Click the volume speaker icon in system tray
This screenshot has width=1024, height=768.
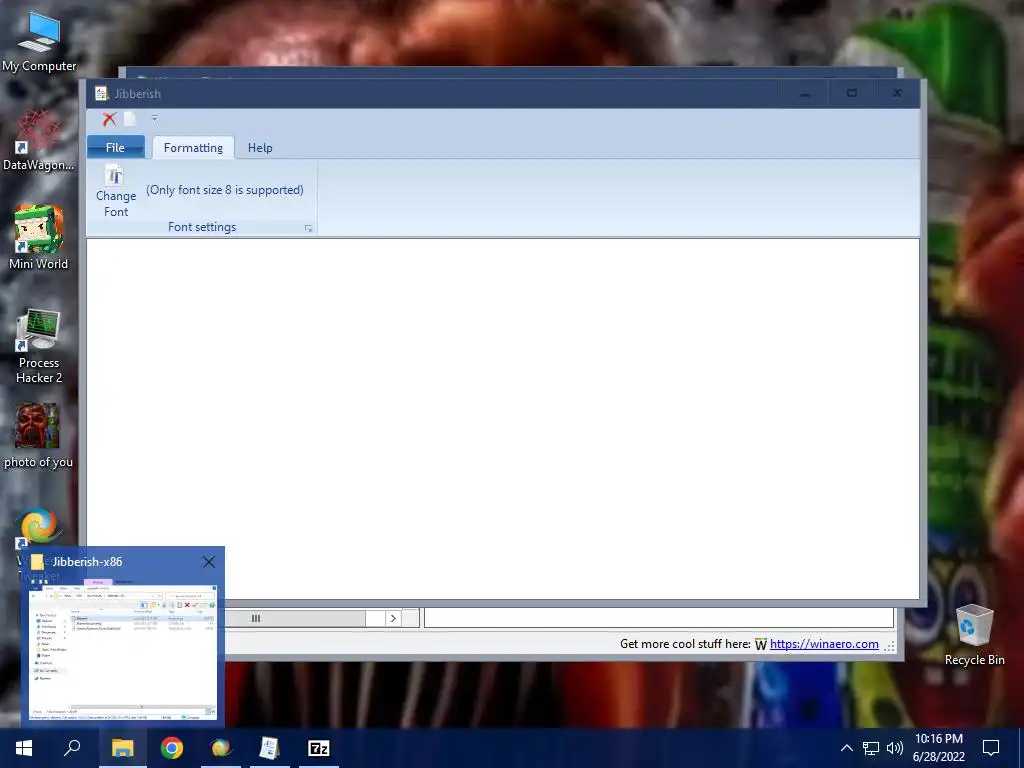point(895,748)
